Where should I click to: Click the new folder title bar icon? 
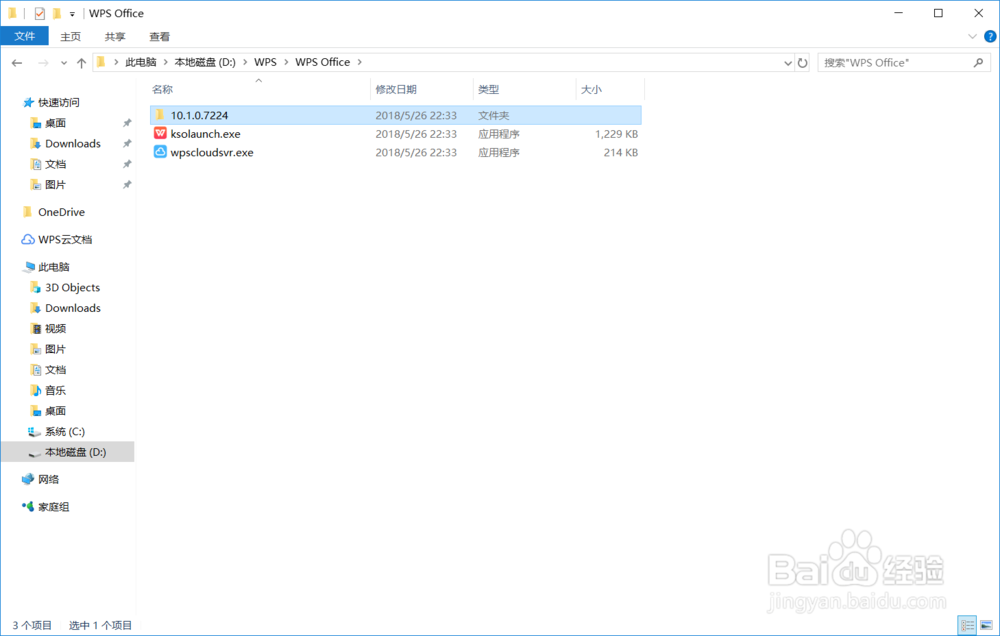coord(57,13)
